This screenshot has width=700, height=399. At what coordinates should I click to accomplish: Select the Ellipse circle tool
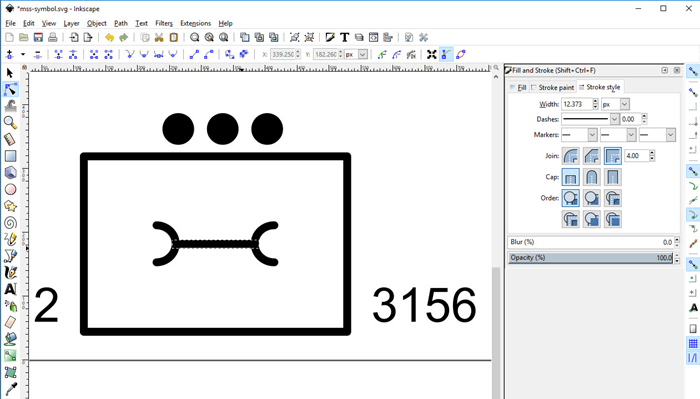(10, 189)
